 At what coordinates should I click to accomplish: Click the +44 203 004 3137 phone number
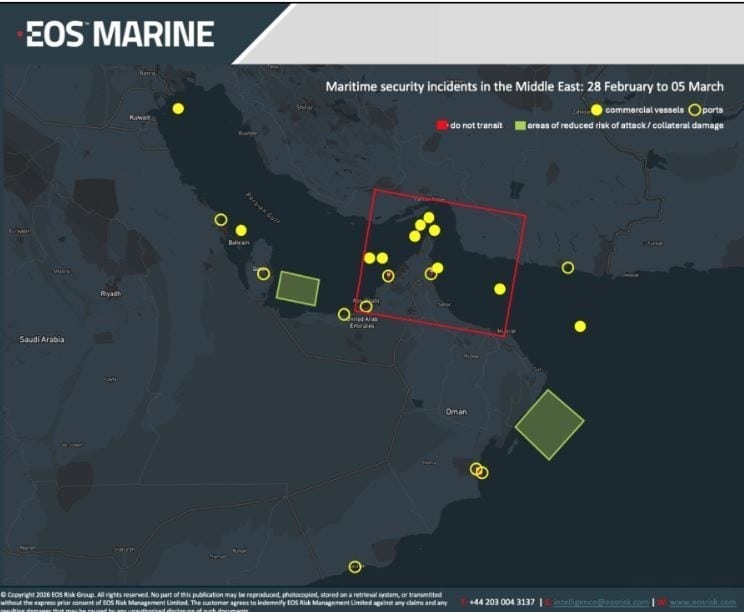click(x=501, y=602)
